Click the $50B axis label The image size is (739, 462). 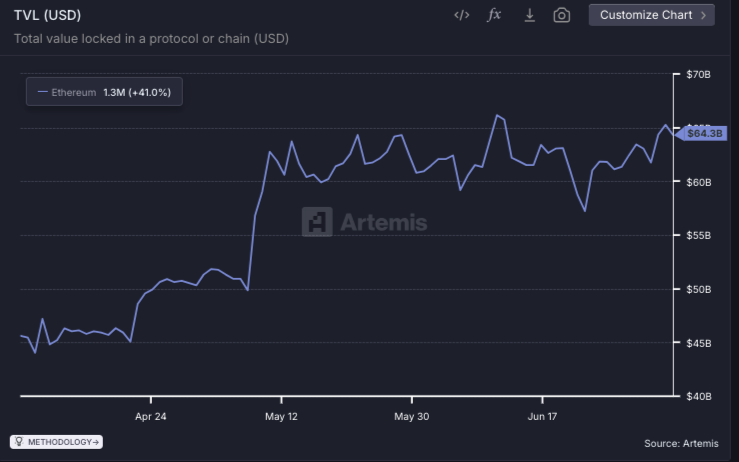point(698,289)
